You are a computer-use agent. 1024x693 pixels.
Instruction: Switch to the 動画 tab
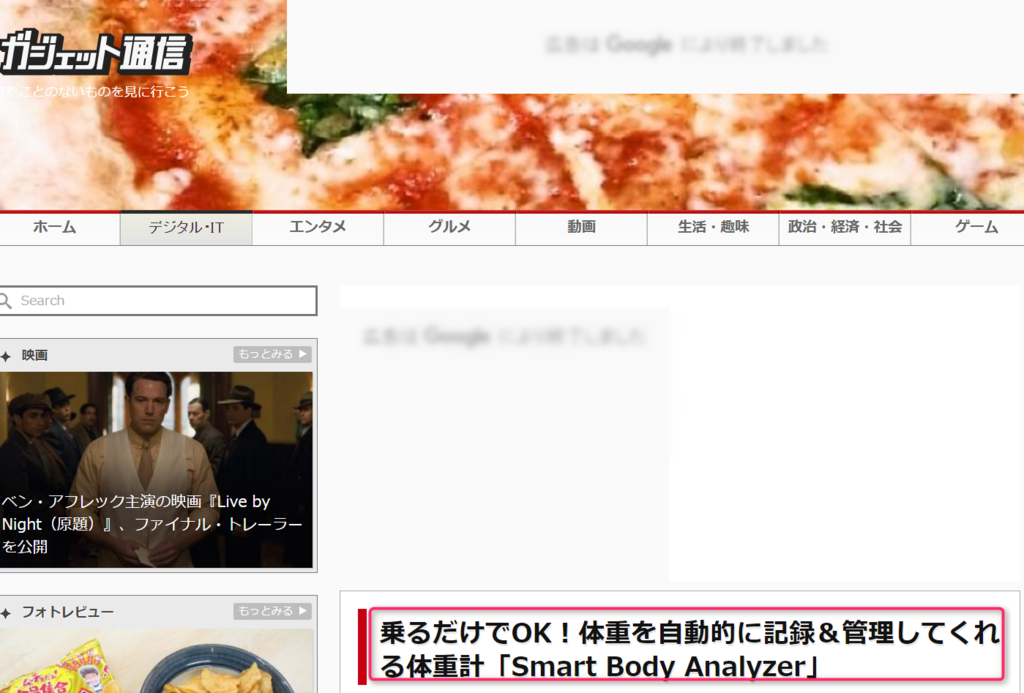[x=581, y=227]
